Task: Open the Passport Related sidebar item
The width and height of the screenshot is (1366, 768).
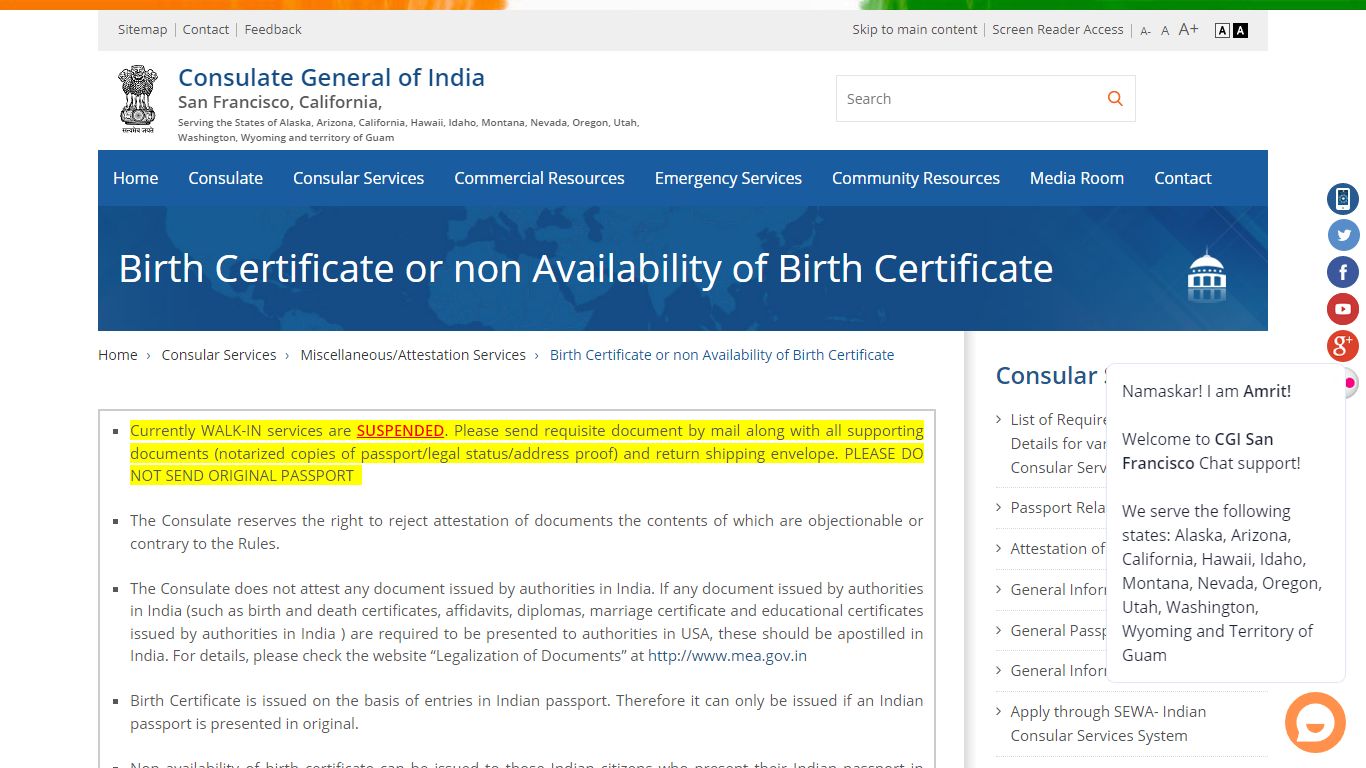Action: [x=1058, y=507]
